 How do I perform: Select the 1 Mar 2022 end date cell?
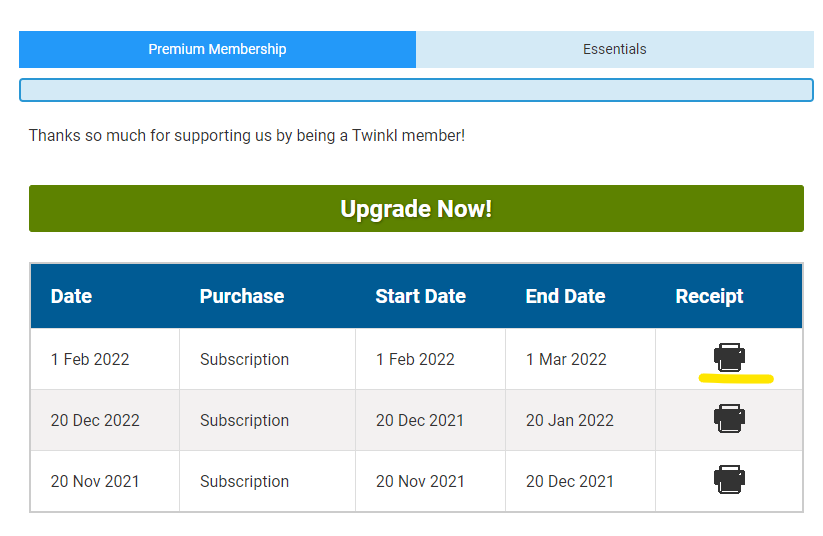[566, 359]
